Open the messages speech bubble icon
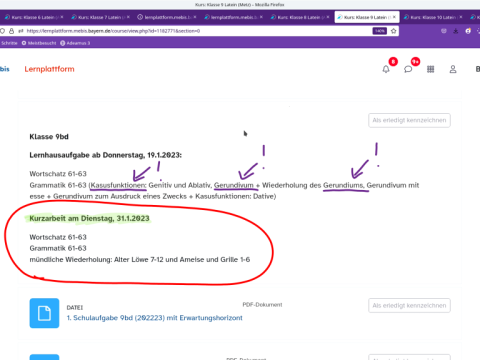The width and height of the screenshot is (480, 360). click(408, 69)
